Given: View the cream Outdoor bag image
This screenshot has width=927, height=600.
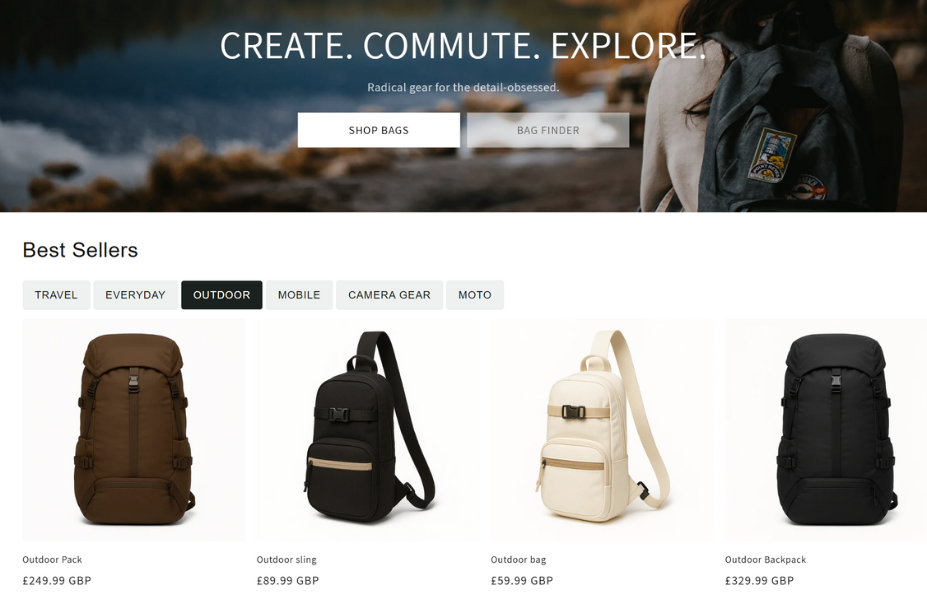Looking at the screenshot, I should click(602, 430).
